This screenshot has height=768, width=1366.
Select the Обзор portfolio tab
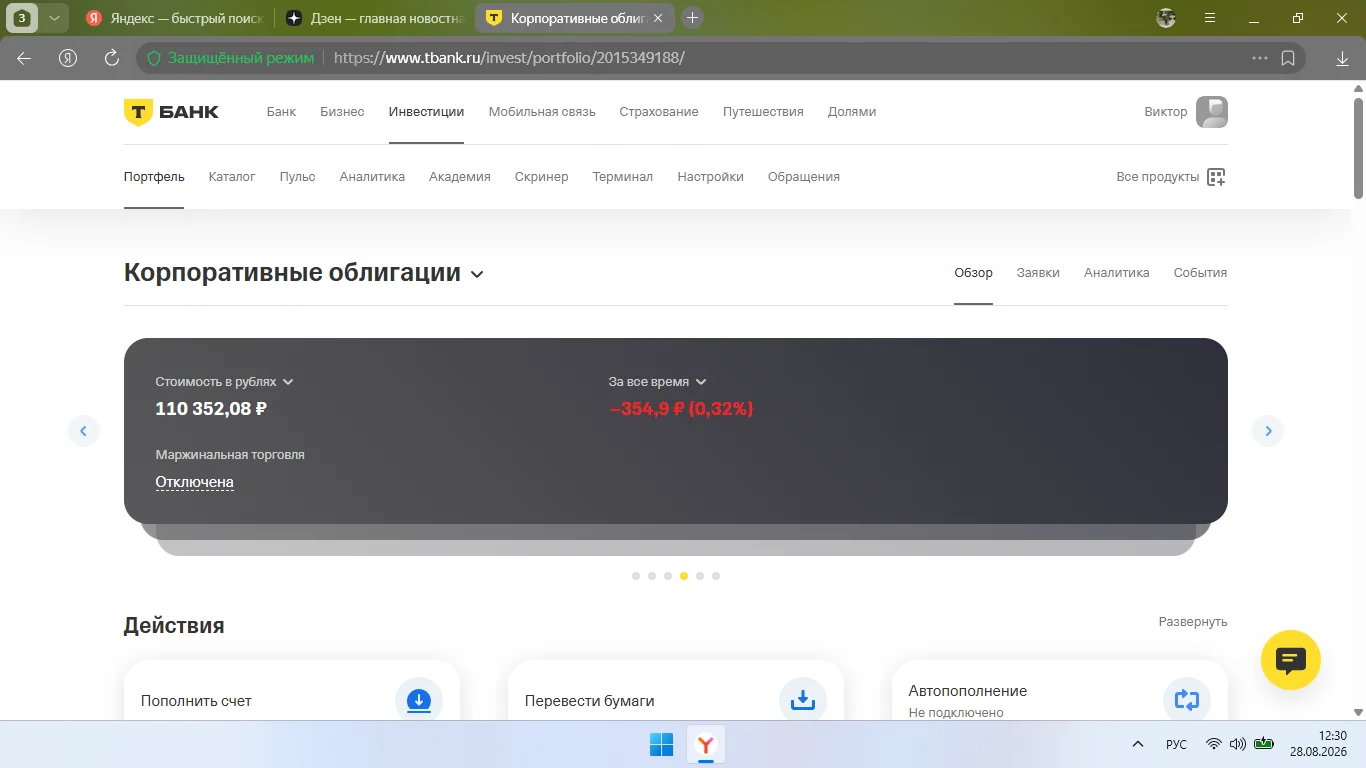click(973, 273)
